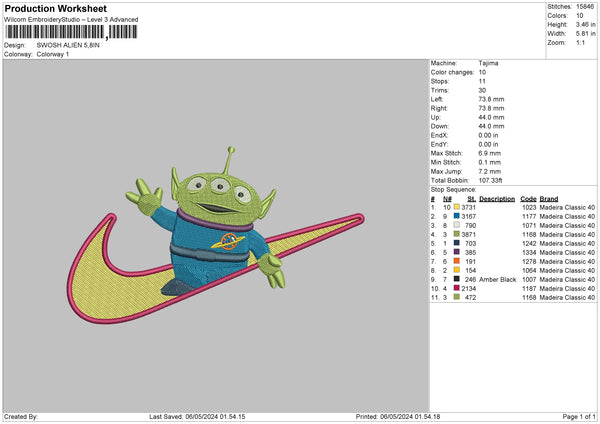Click the 'Color changes:' label
This screenshot has width=600, height=424.
coord(452,72)
